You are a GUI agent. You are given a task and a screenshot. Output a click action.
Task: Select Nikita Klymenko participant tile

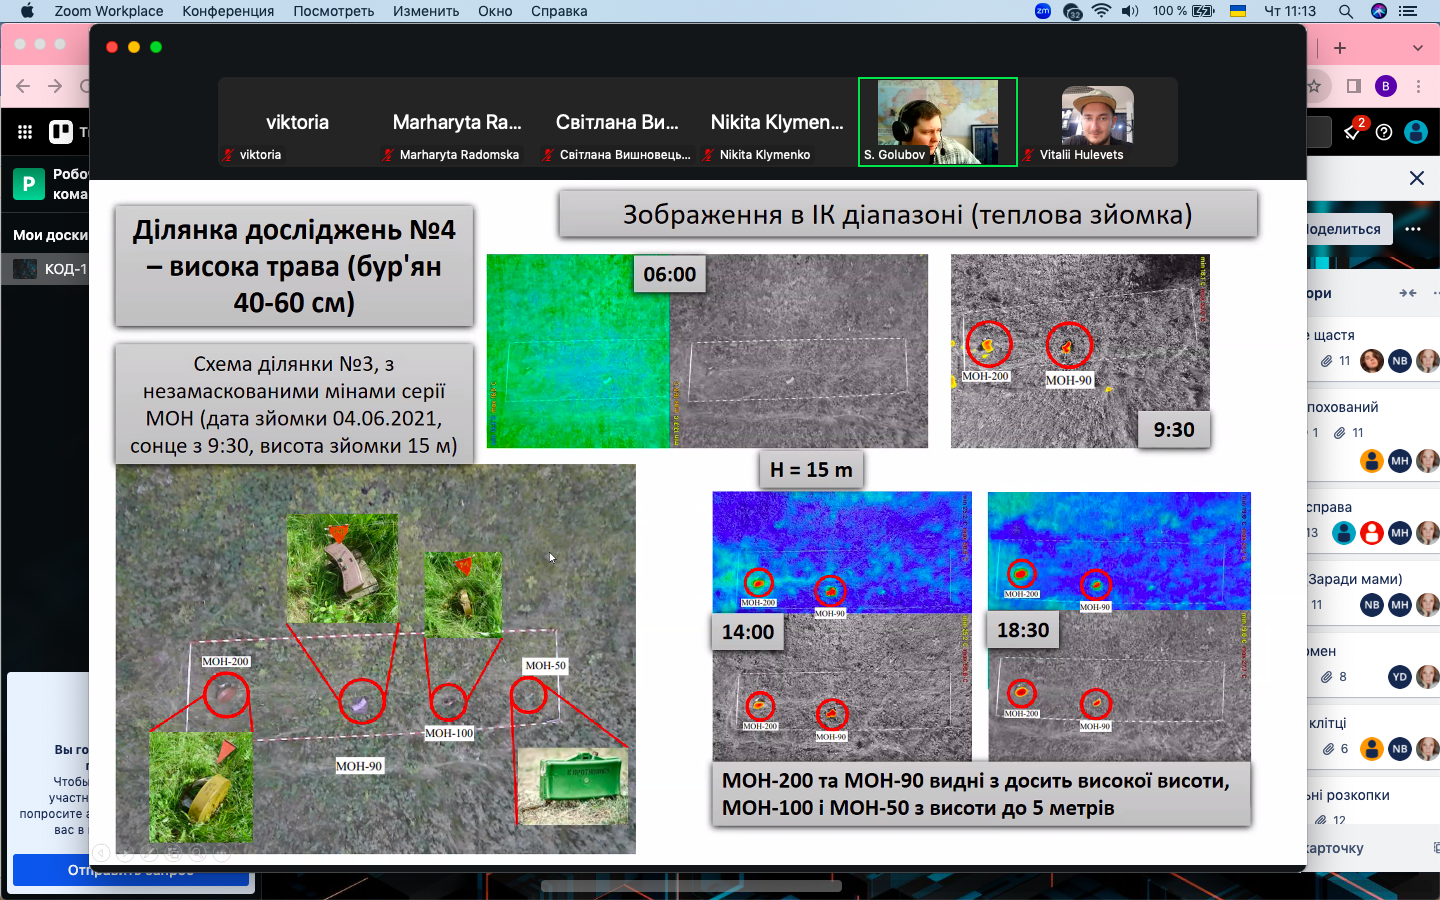point(777,122)
